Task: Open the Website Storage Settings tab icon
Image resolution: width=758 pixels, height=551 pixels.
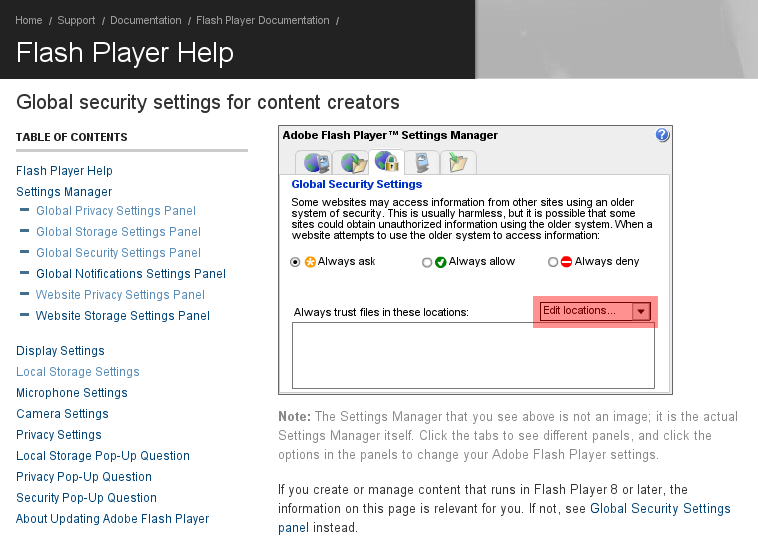Action: coord(458,162)
